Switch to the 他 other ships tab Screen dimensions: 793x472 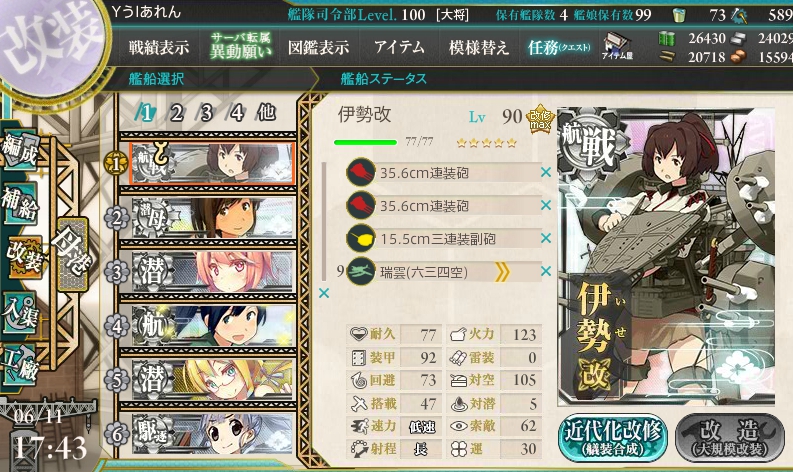pos(266,112)
